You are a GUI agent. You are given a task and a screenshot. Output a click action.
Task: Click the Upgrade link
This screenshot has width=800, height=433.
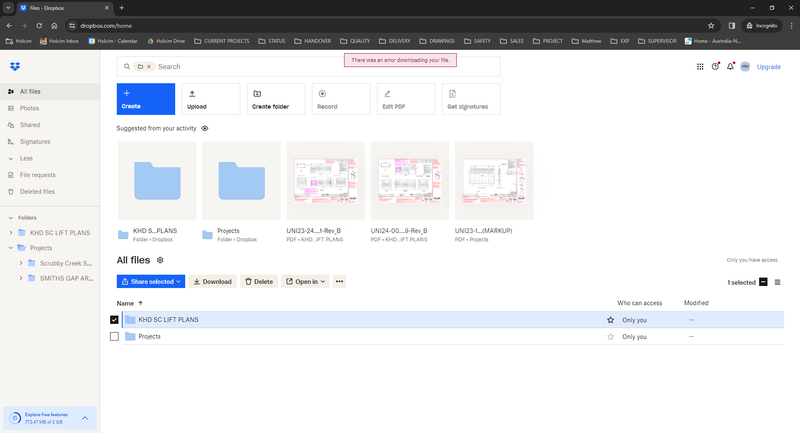[x=769, y=67]
